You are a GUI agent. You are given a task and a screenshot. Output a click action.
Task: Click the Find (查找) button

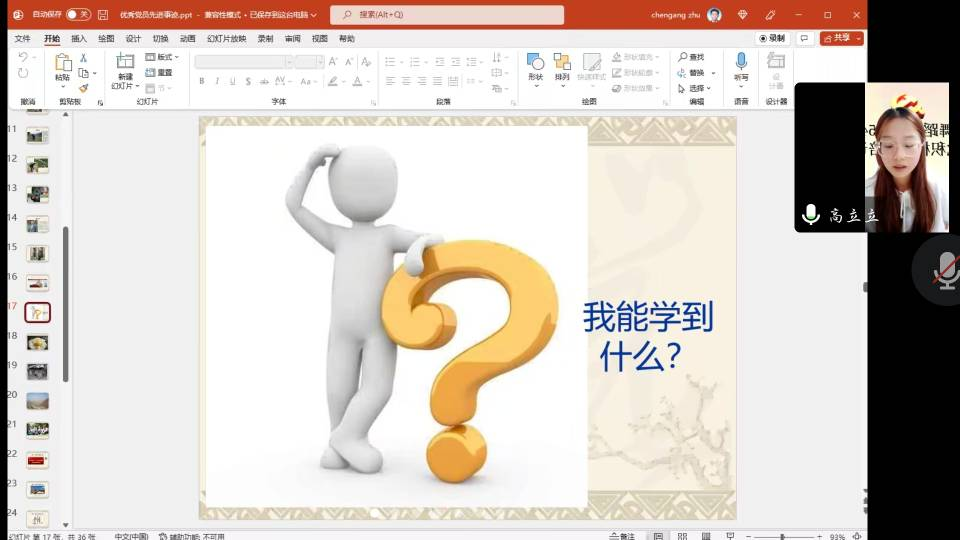(x=691, y=57)
